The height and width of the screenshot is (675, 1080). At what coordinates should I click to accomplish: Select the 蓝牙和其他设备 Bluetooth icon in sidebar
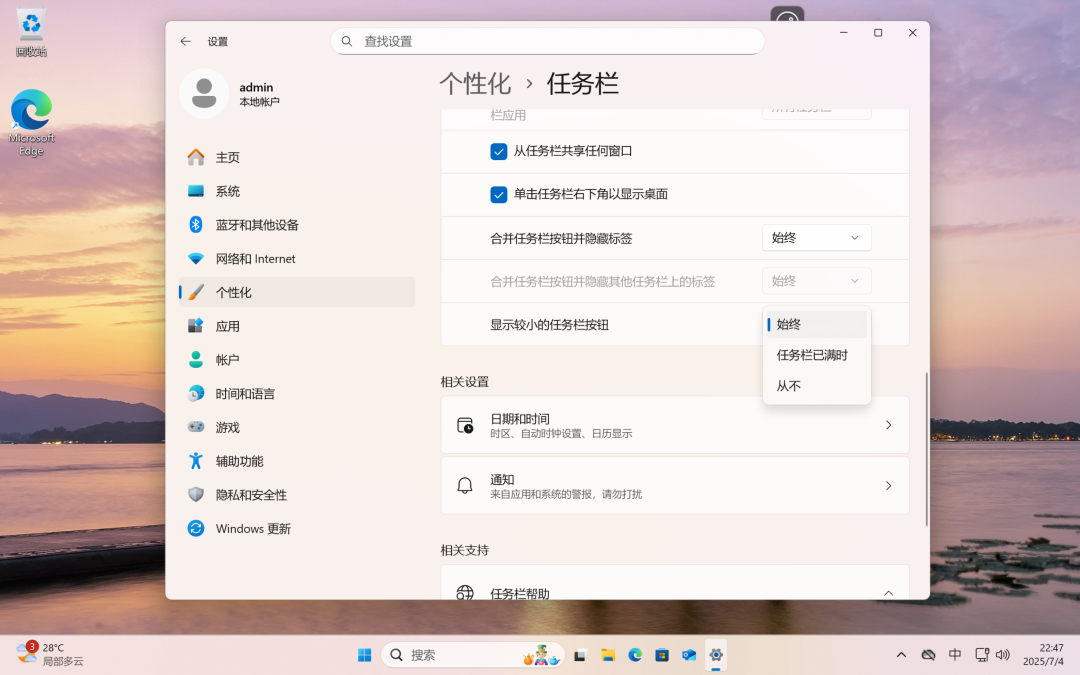(x=195, y=224)
